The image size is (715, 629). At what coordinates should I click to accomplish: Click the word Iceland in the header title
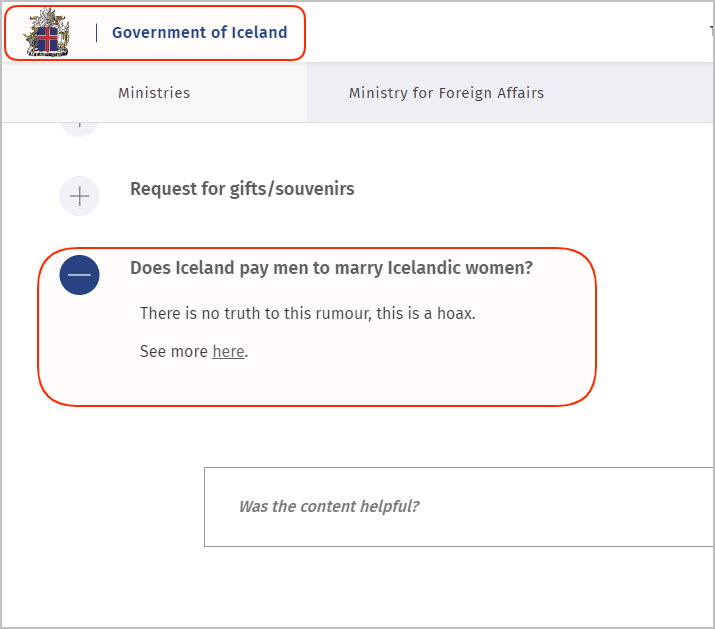259,32
